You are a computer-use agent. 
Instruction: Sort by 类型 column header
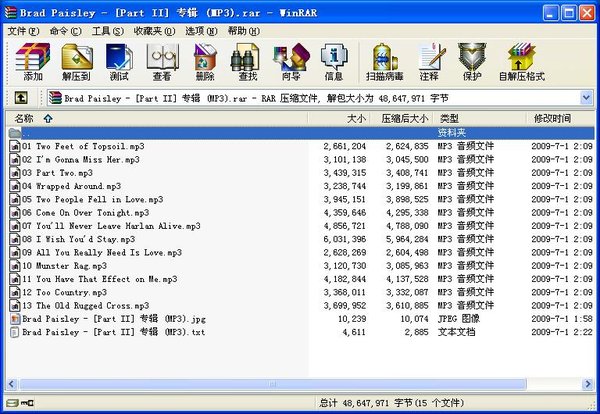(x=479, y=119)
